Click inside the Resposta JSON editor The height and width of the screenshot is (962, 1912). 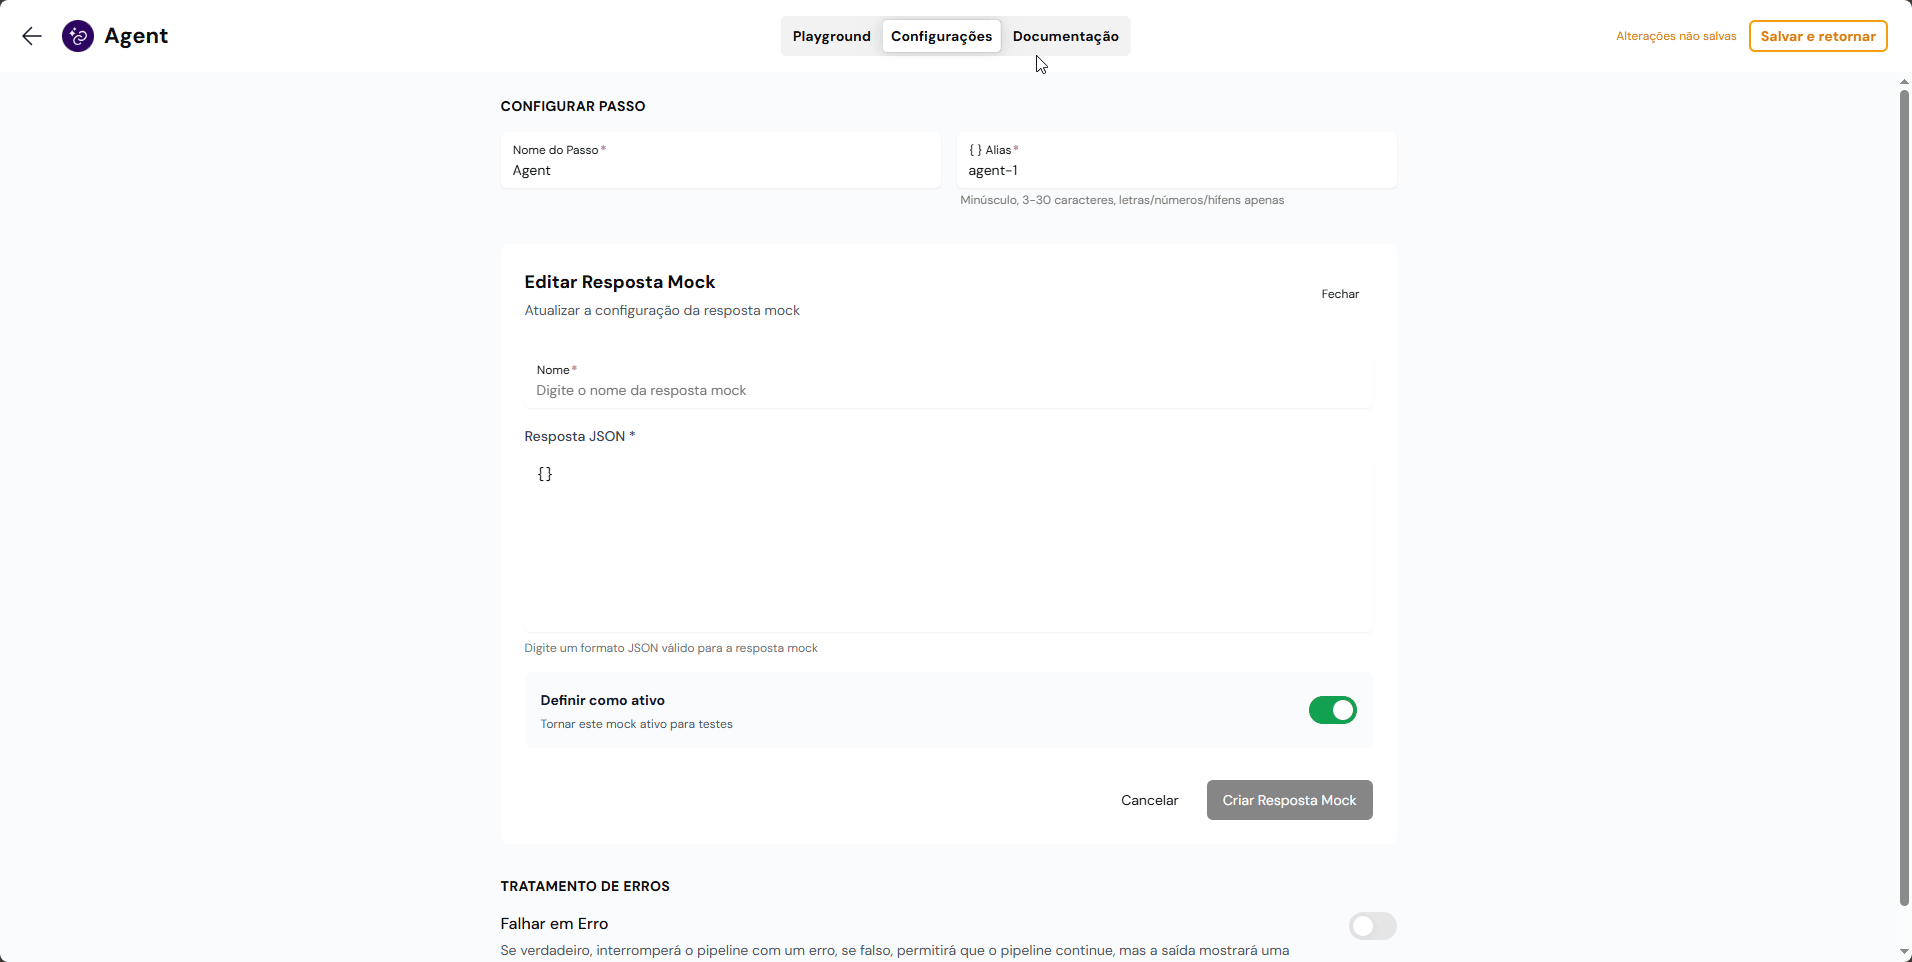tap(948, 540)
